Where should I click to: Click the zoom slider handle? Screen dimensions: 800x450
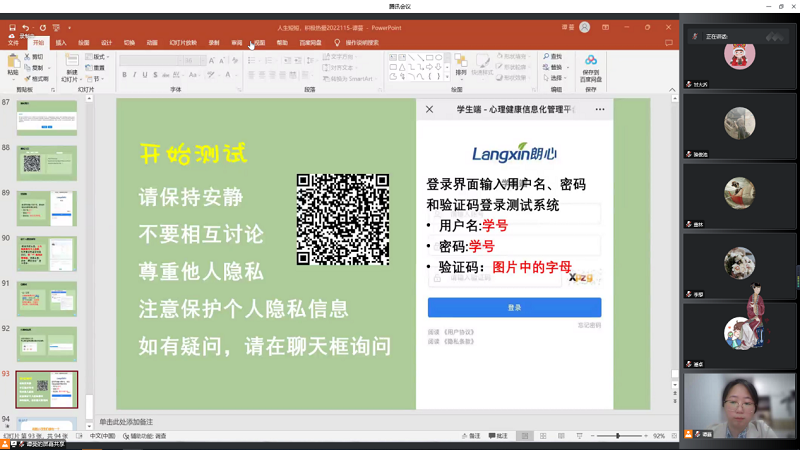618,436
